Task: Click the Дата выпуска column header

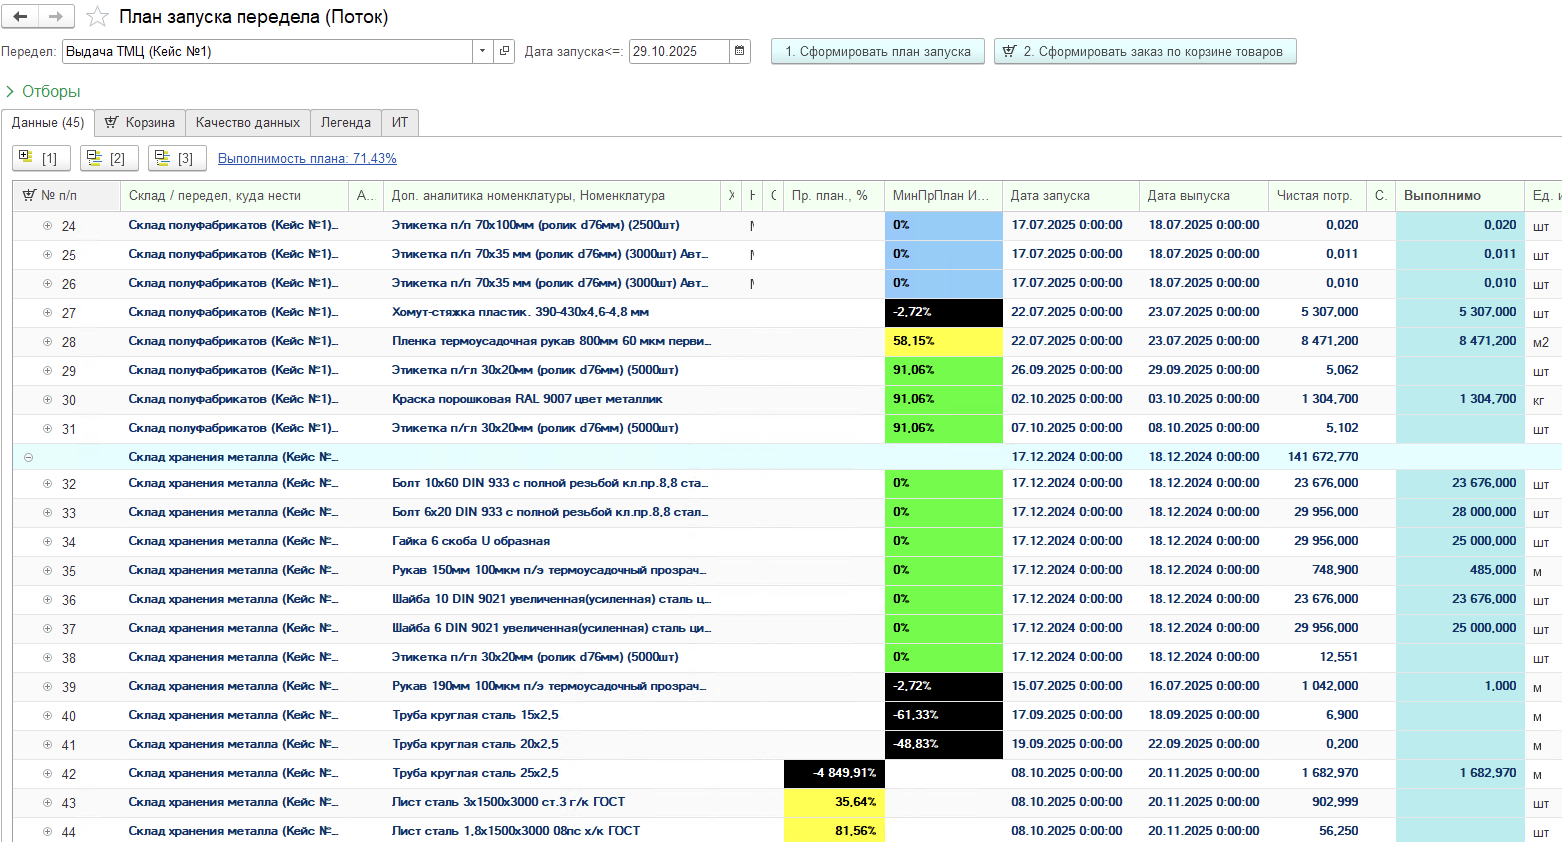Action: (1204, 196)
